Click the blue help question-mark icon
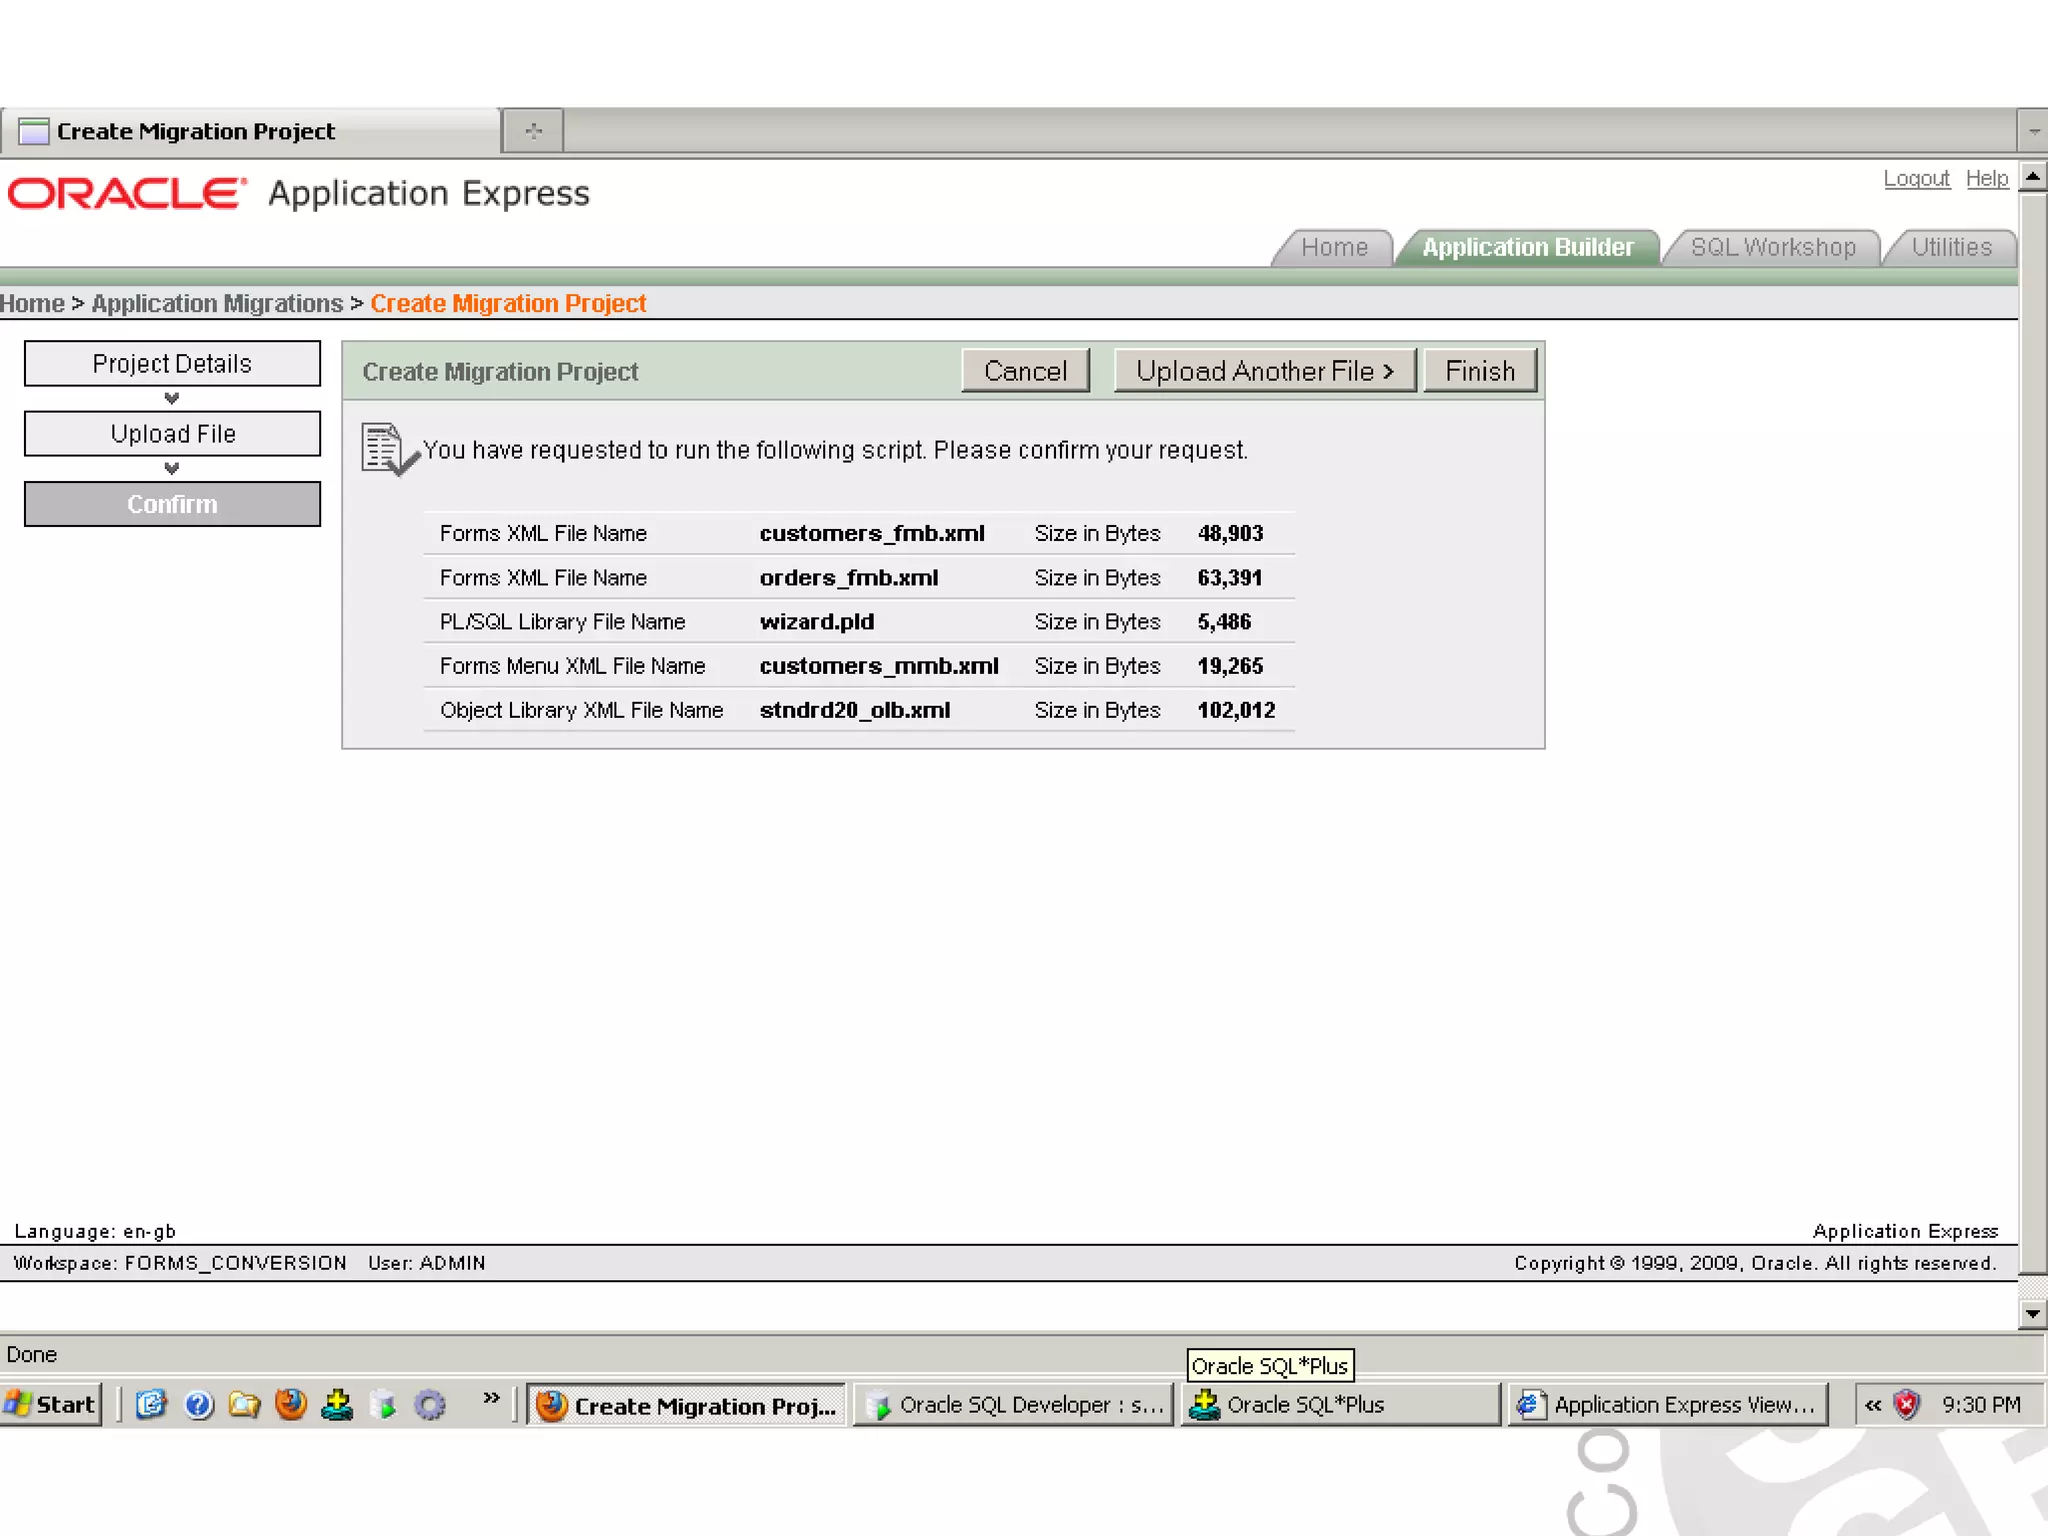The height and width of the screenshot is (1536, 2048). click(199, 1404)
